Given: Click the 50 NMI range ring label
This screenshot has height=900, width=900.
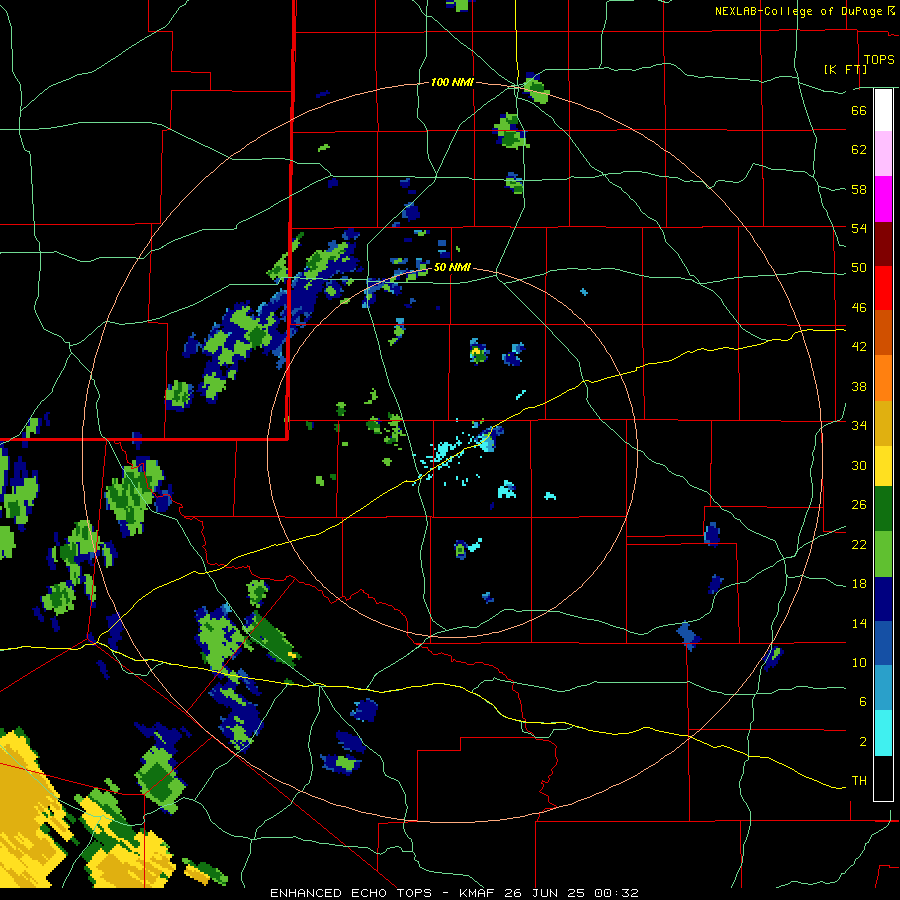Looking at the screenshot, I should pyautogui.click(x=452, y=267).
